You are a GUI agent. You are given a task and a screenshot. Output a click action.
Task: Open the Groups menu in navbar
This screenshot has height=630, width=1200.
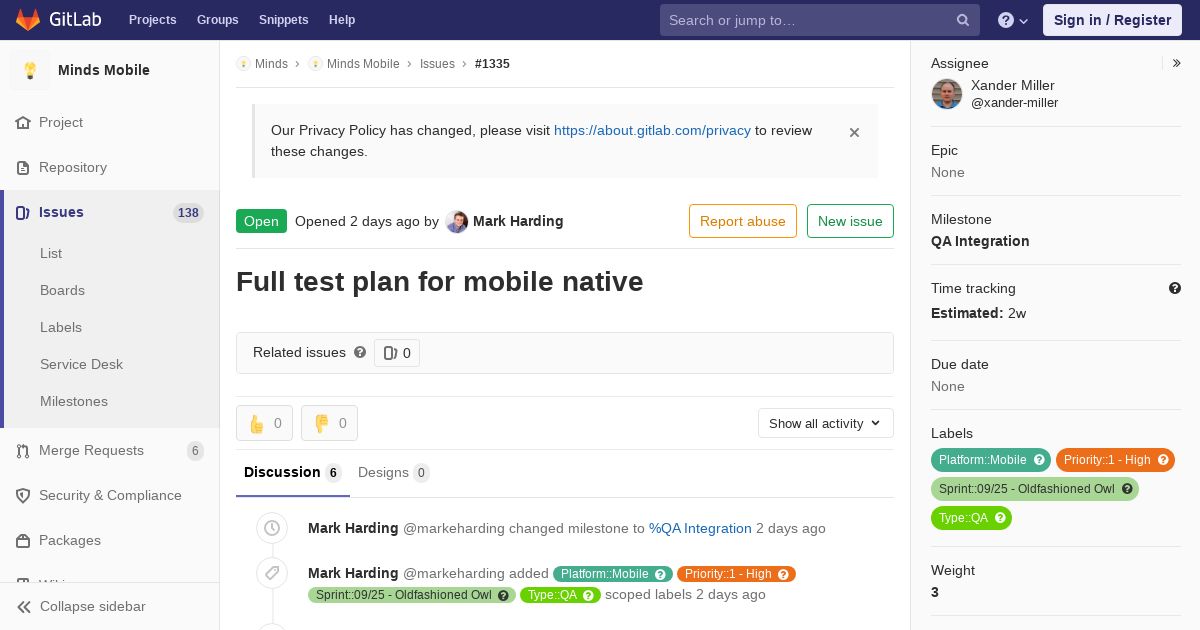(x=217, y=20)
